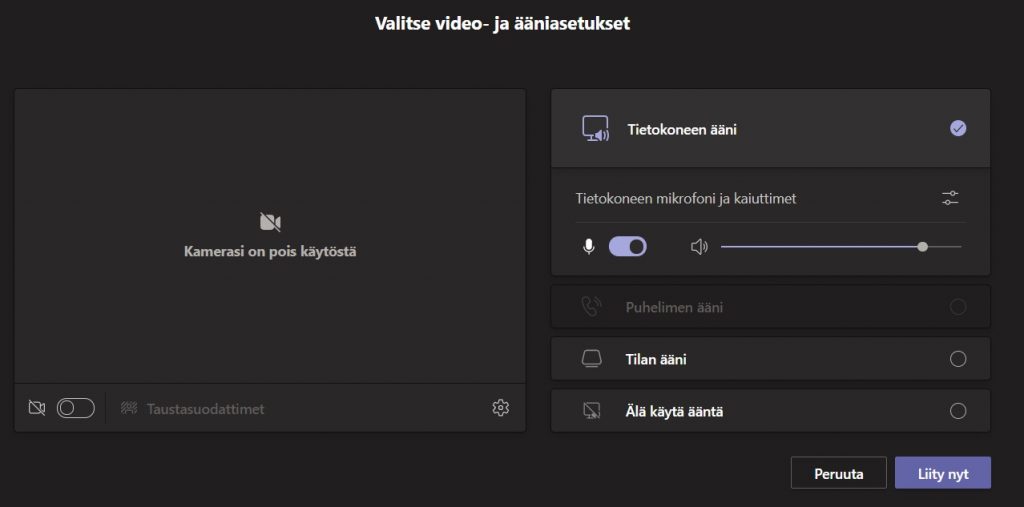Switch off the microphone toggle
This screenshot has height=507, width=1024.
(628, 246)
